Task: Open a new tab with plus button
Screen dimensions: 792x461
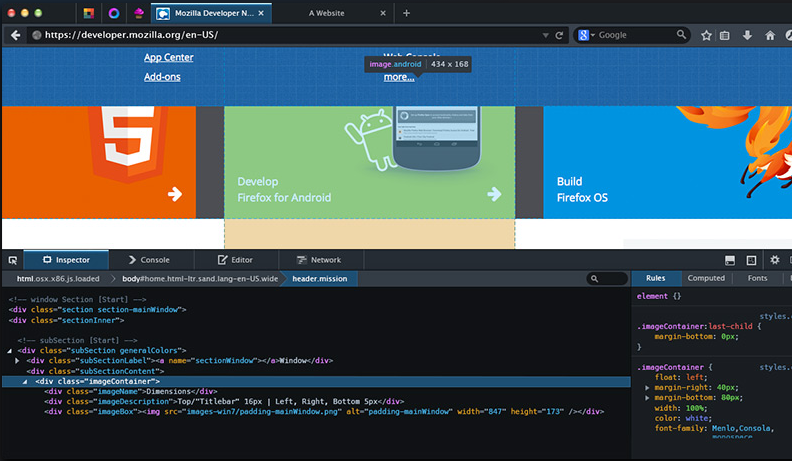Action: coord(406,13)
